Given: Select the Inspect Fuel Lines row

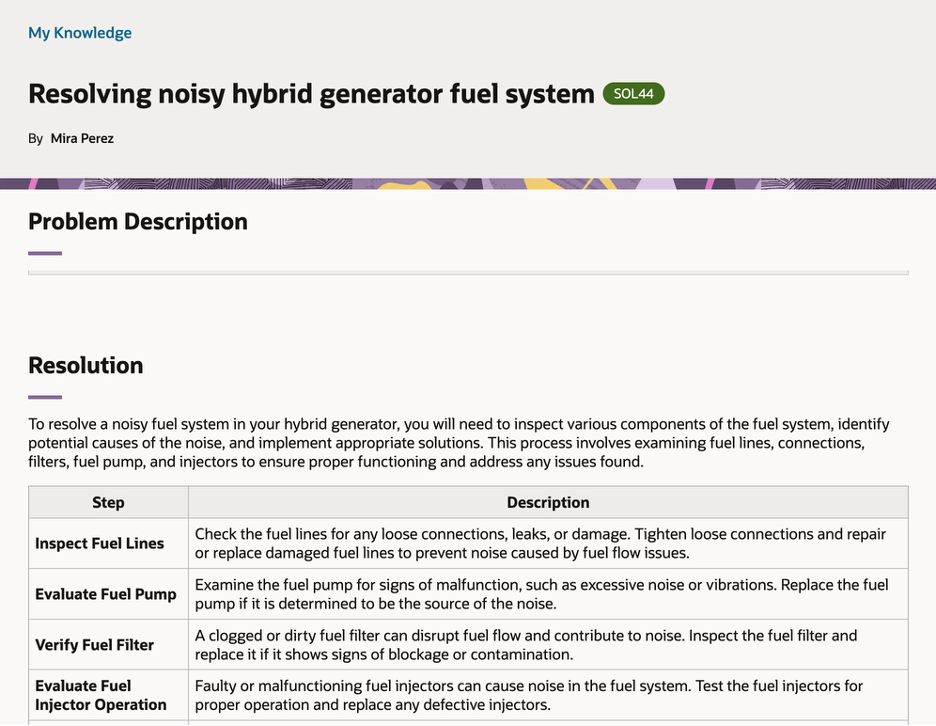Looking at the screenshot, I should click(468, 543).
